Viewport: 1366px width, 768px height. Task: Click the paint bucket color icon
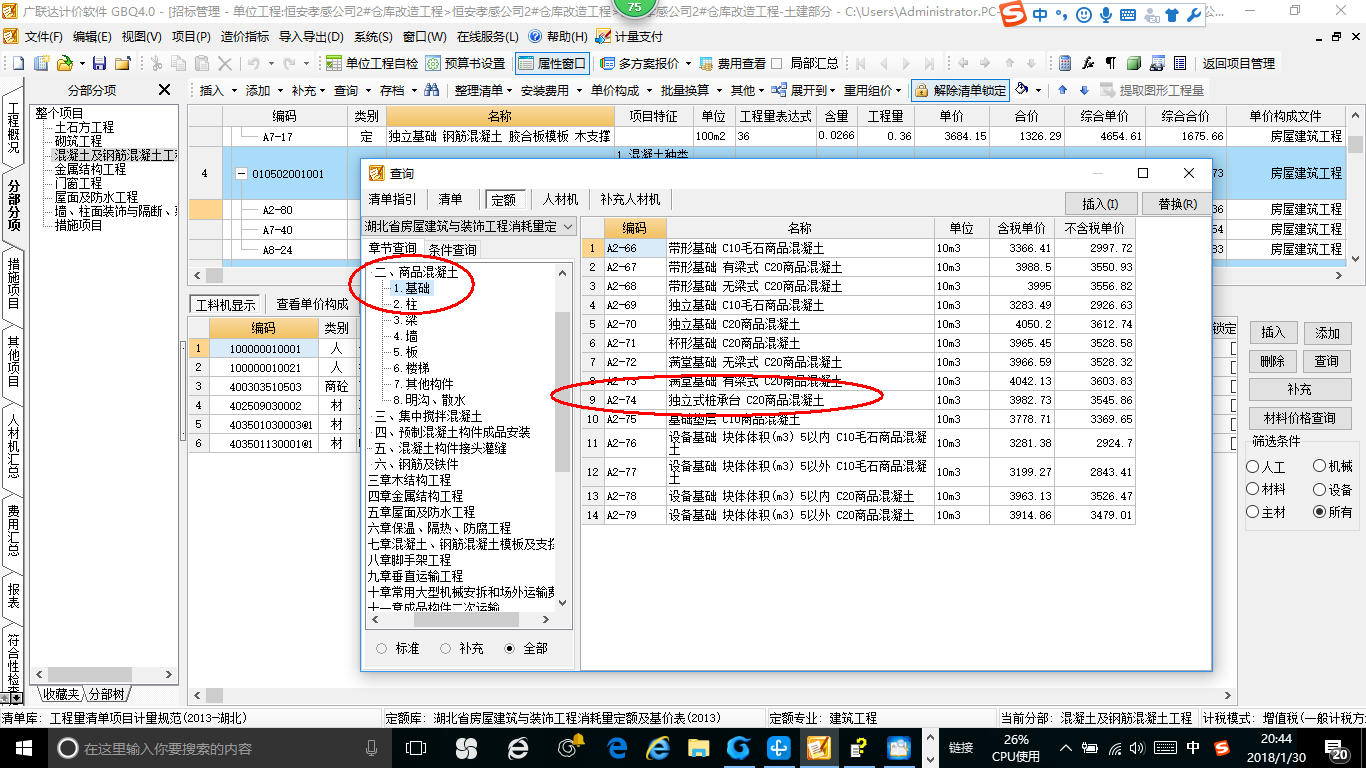click(1022, 90)
